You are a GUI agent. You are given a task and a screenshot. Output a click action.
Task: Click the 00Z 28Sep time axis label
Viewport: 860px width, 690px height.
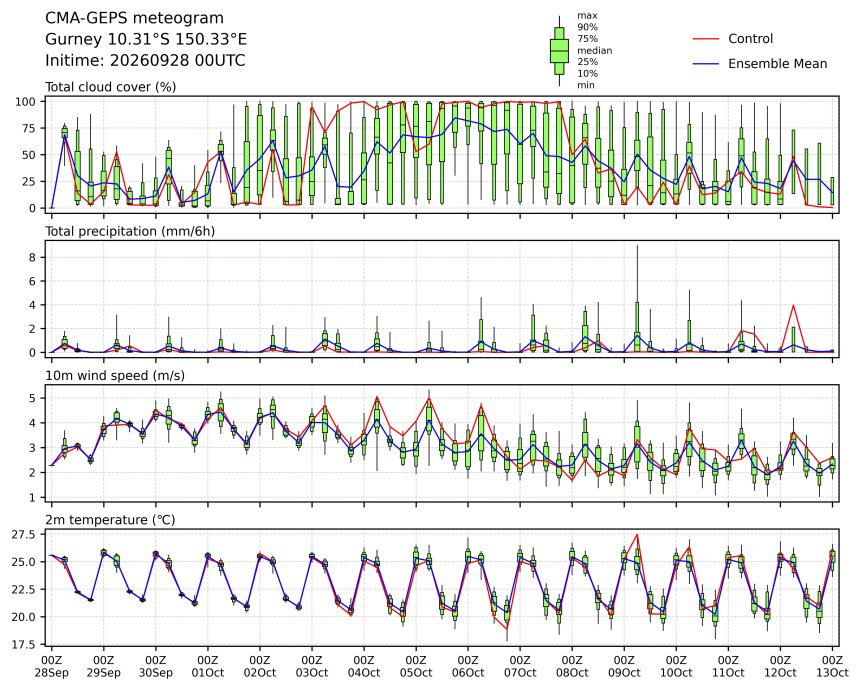click(52, 666)
